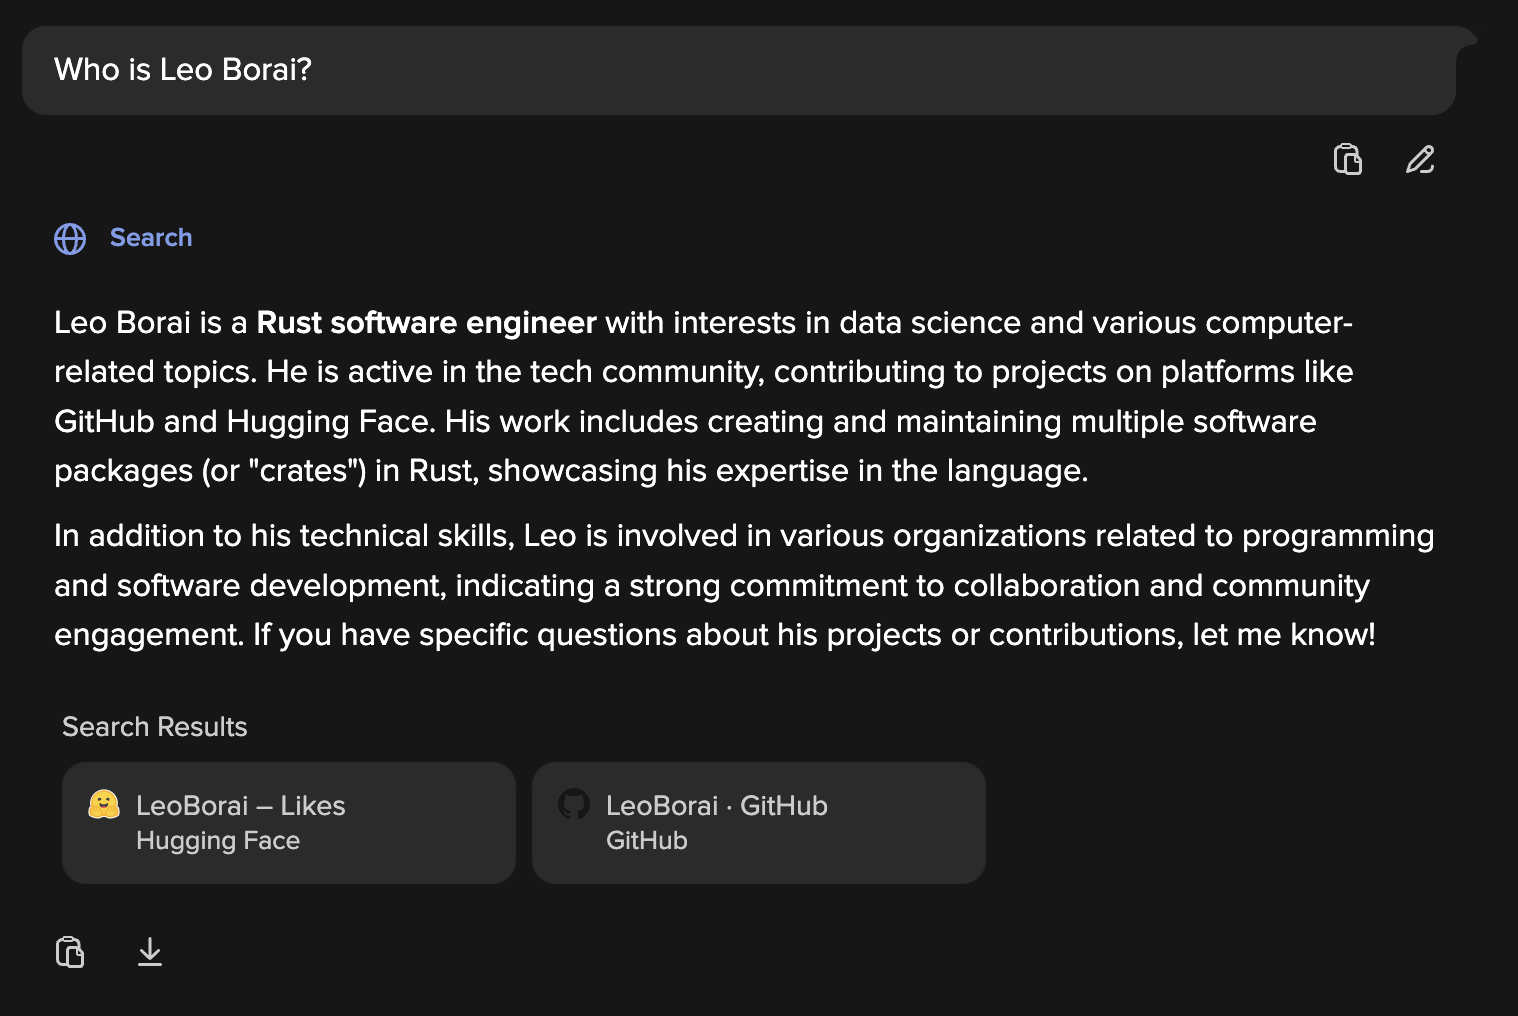Click the "GitHub" source name under LeoBorai

pyautogui.click(x=646, y=841)
